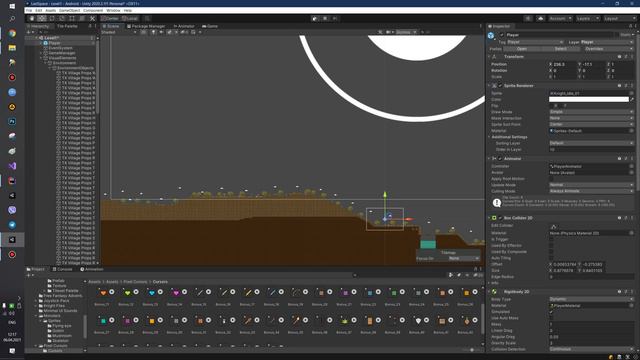
Task: Click the Controller object picker circle
Action: click(631, 167)
